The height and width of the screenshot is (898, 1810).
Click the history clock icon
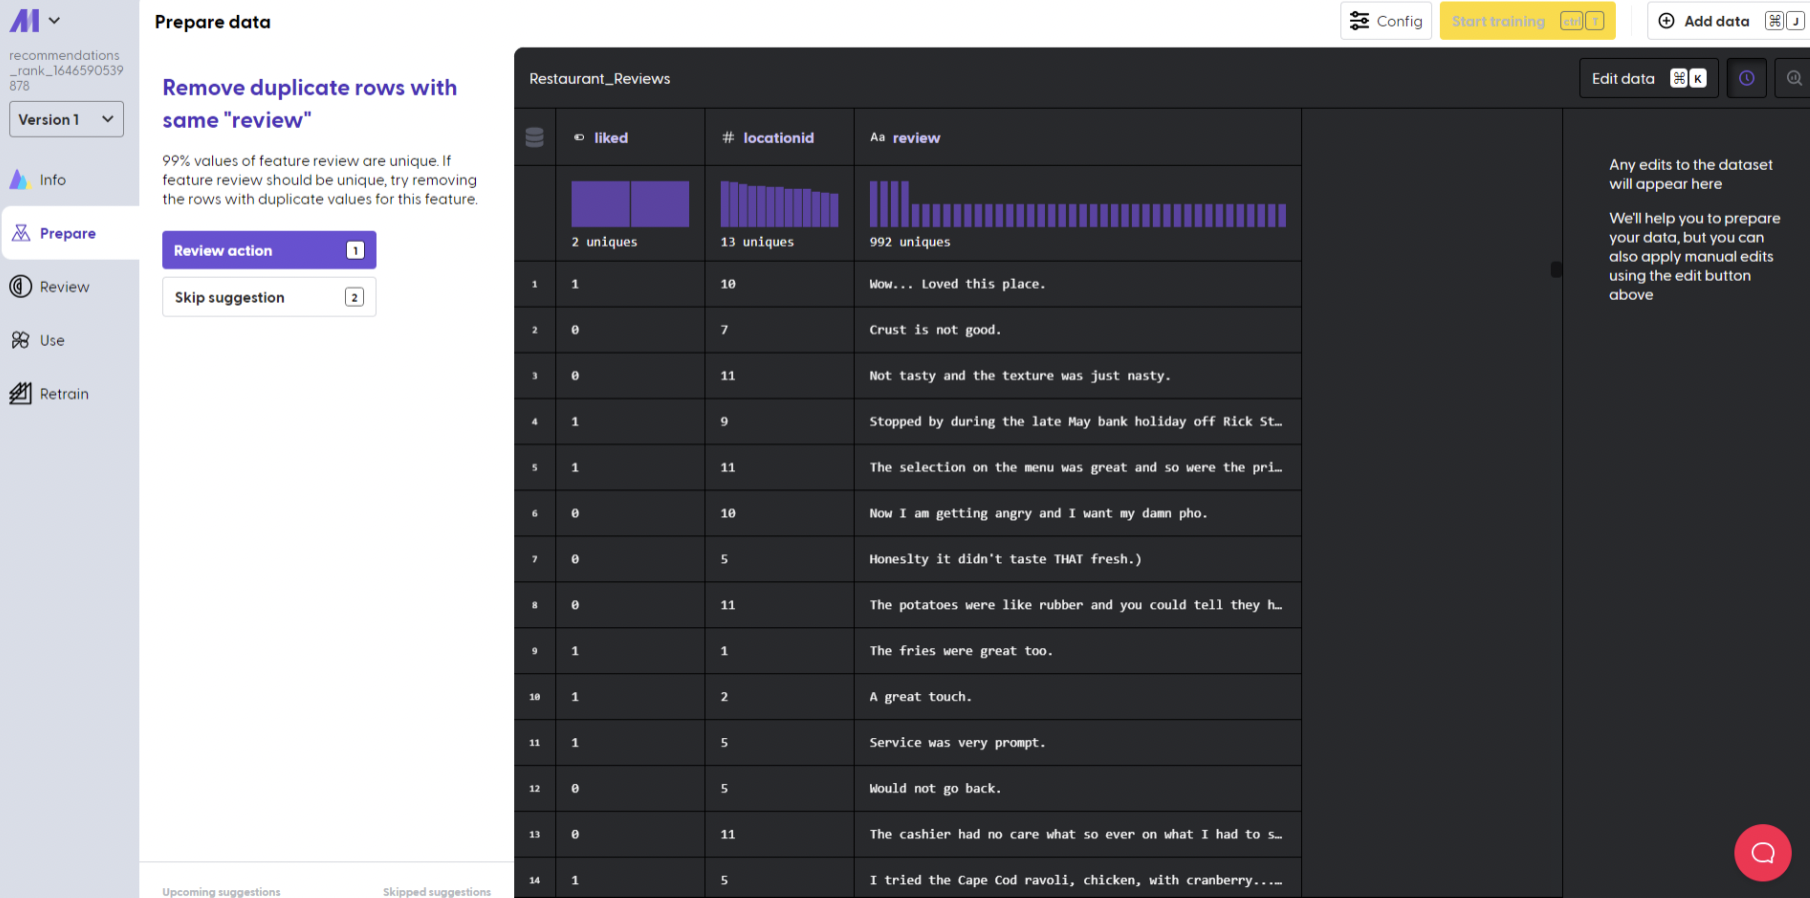tap(1746, 78)
